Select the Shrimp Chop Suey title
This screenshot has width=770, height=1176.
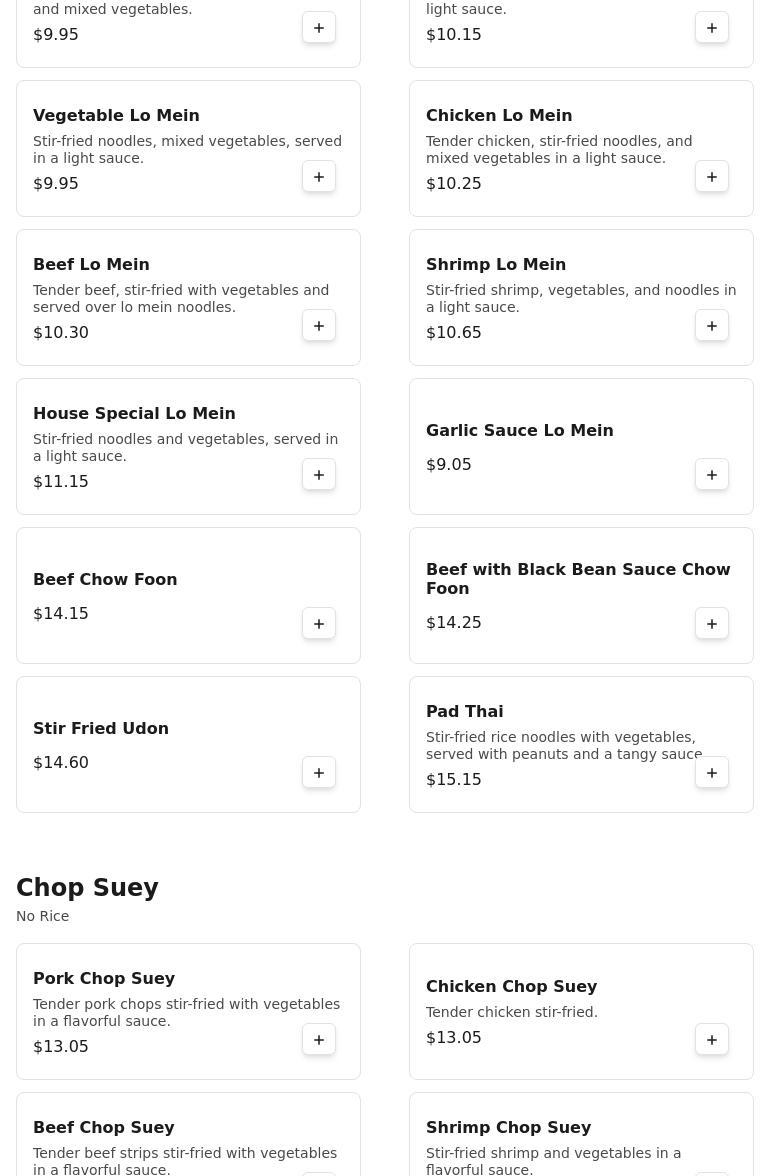[x=508, y=1128]
